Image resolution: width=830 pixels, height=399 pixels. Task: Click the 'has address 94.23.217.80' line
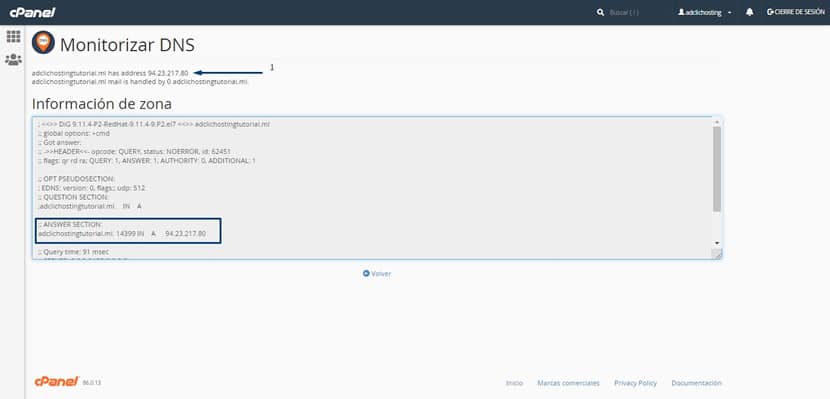[110, 73]
